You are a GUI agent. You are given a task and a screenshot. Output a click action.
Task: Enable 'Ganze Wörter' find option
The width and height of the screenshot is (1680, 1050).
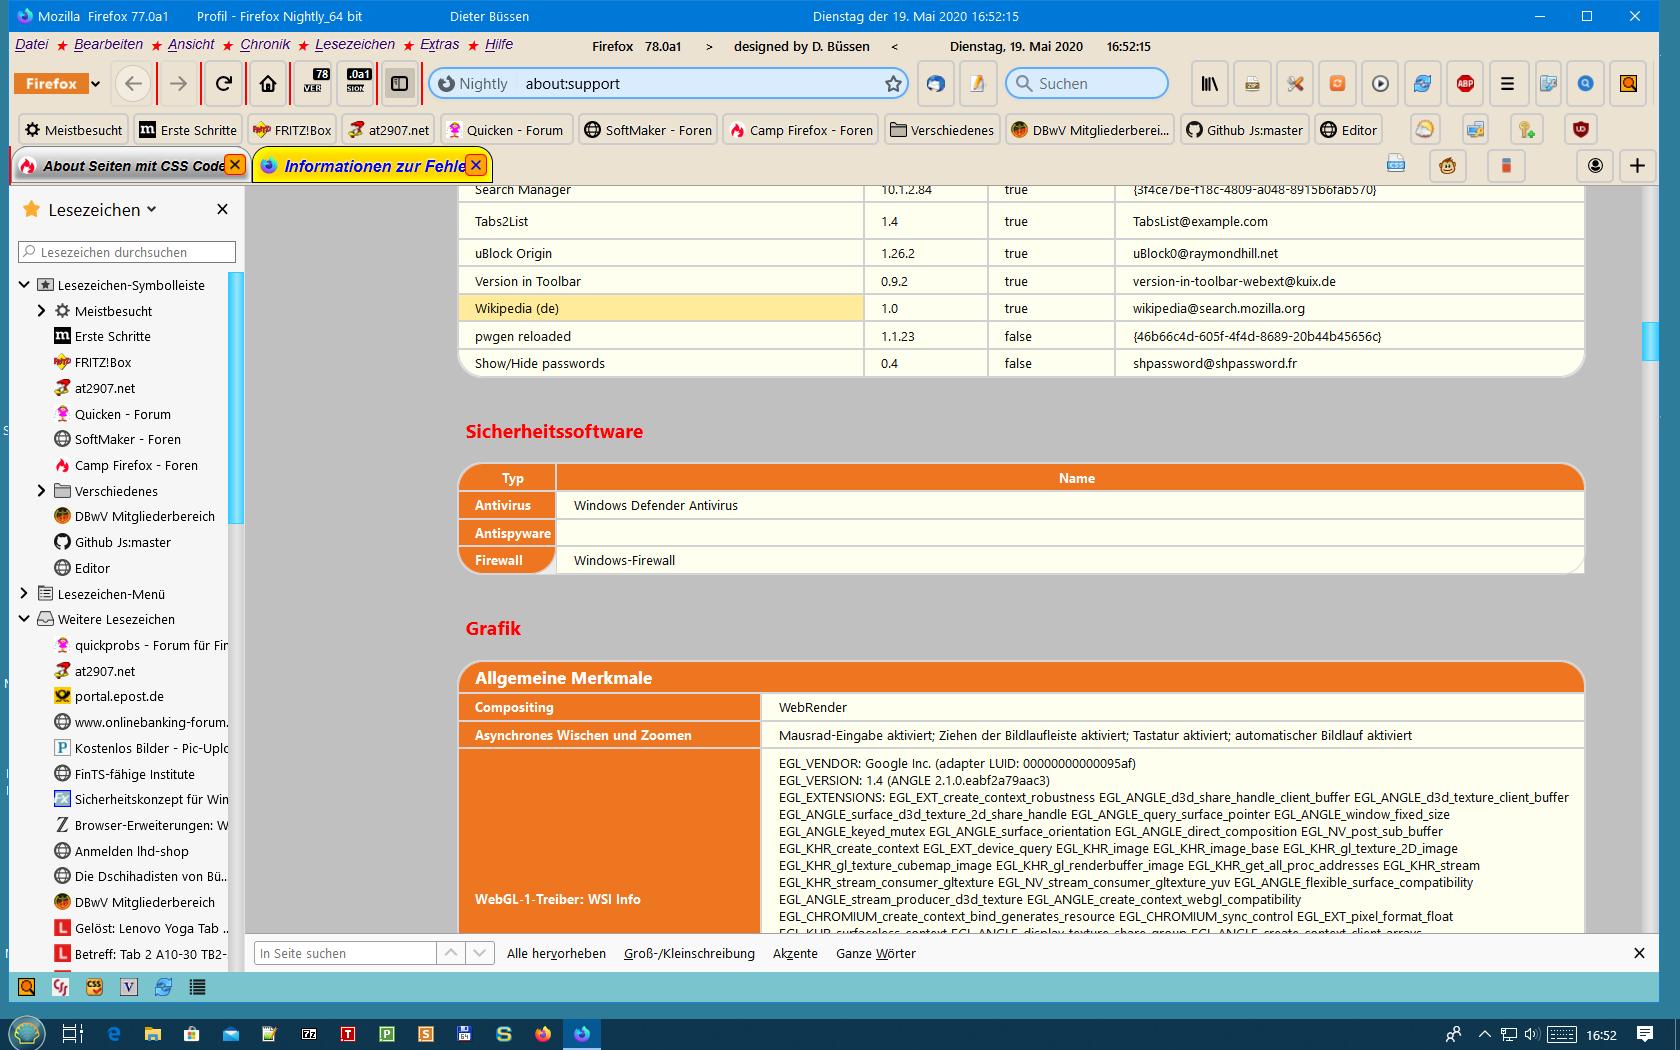875,954
